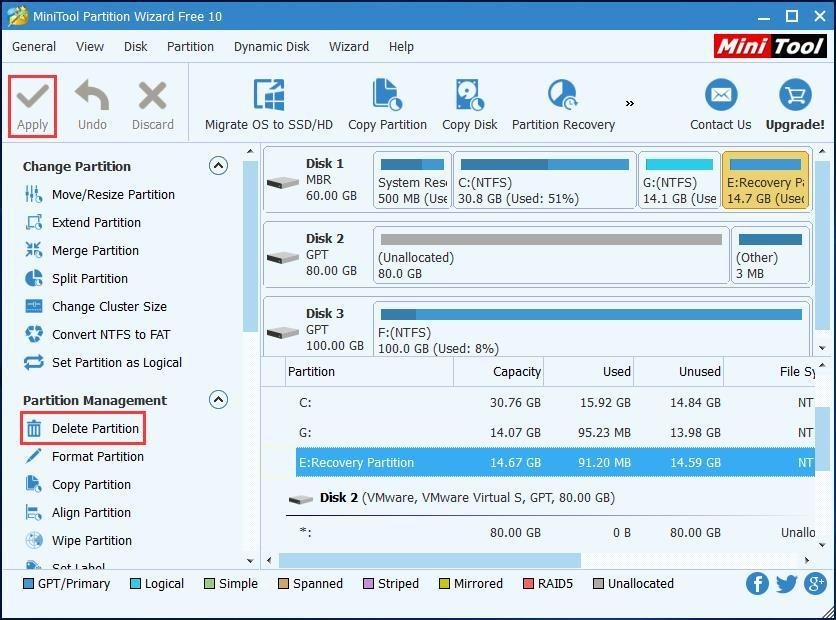Sort by the Partition column header
This screenshot has width=836, height=620.
pos(369,372)
